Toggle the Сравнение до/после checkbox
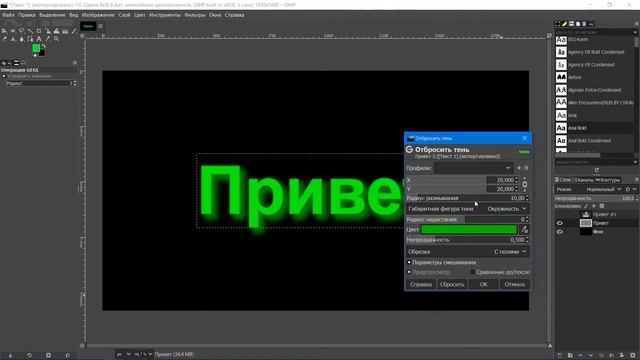Screen dimensions: 640x360 (473, 272)
